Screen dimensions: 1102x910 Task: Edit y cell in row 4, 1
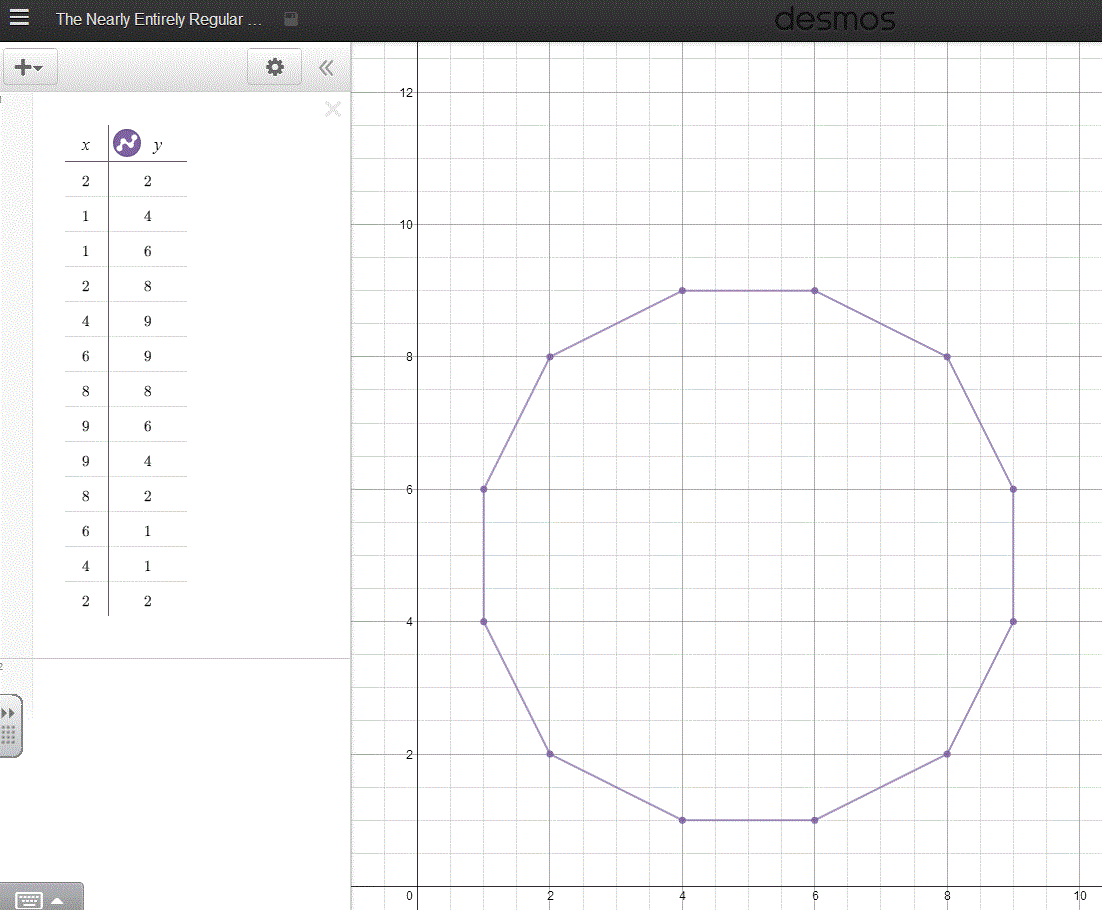[x=148, y=566]
